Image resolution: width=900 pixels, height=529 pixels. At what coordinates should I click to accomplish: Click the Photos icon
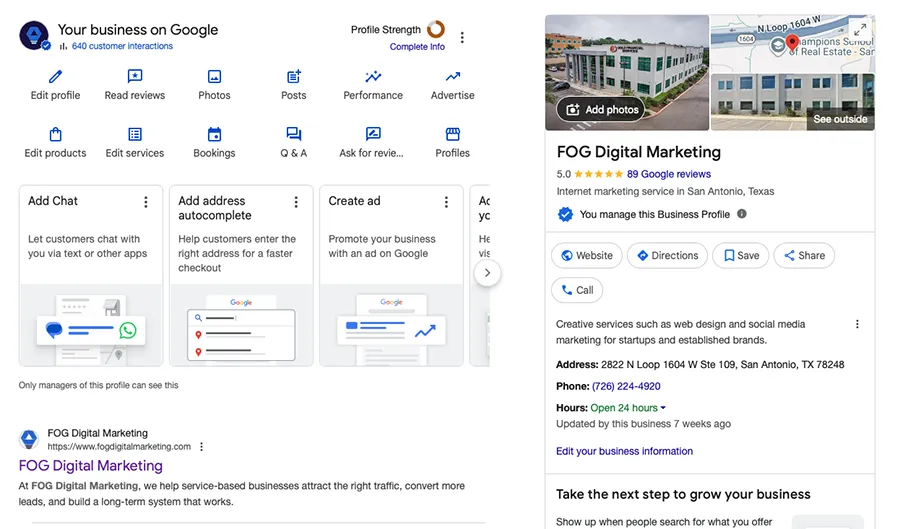(x=214, y=77)
